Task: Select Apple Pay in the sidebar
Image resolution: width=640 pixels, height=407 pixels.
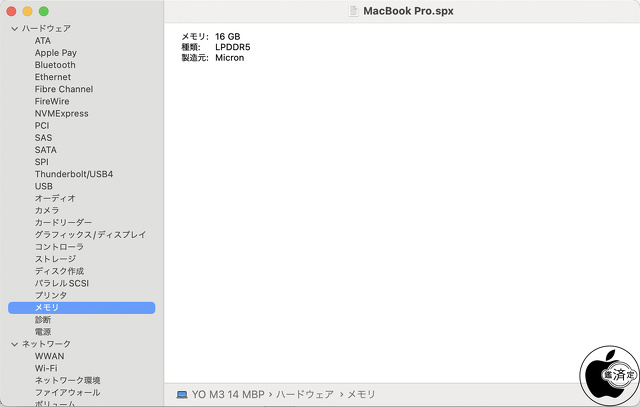Action: [56, 53]
